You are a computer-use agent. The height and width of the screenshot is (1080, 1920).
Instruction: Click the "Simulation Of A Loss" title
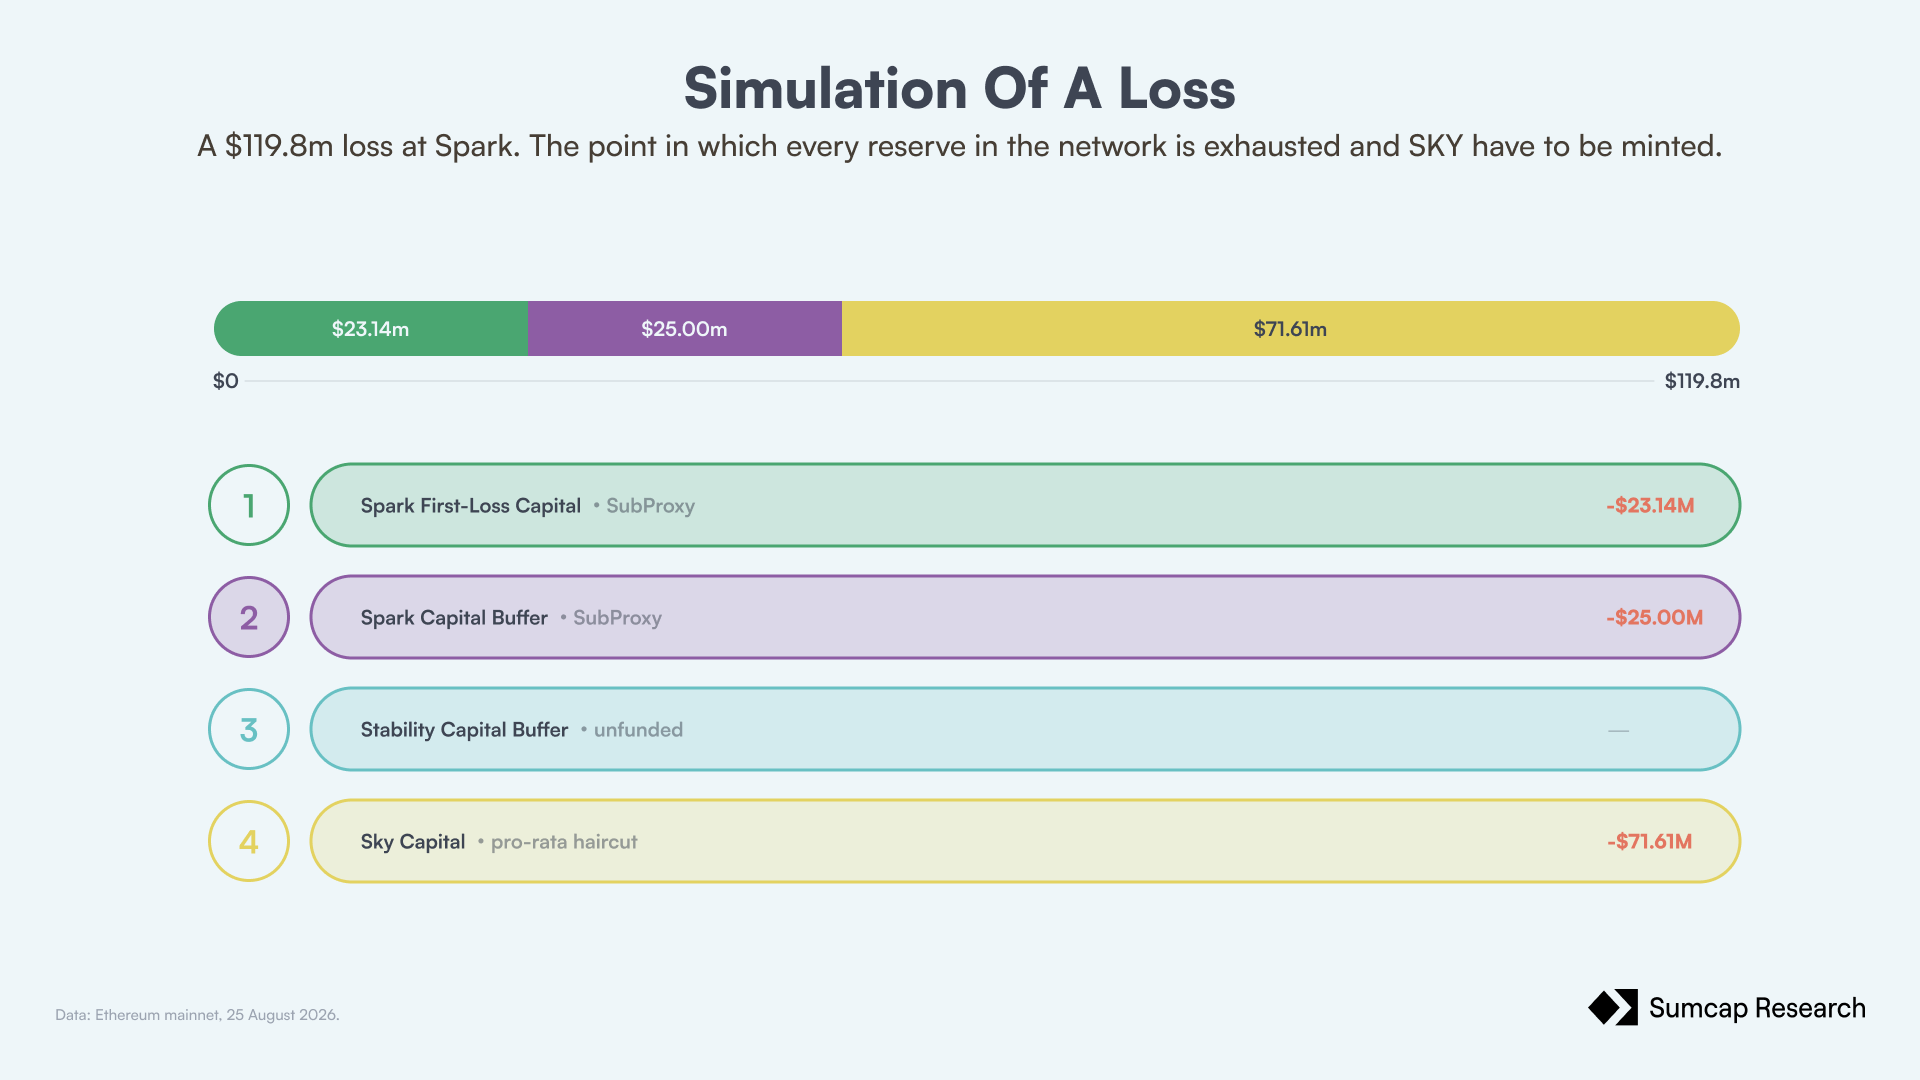(960, 88)
